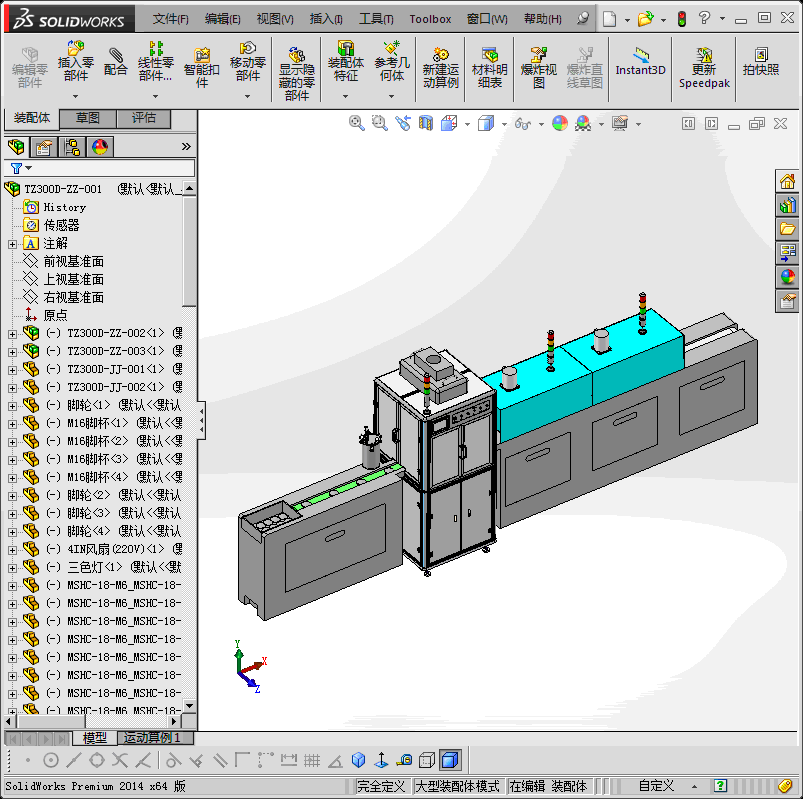Click Reference Geometry (参考几何体) icon
The width and height of the screenshot is (803, 799).
392,61
